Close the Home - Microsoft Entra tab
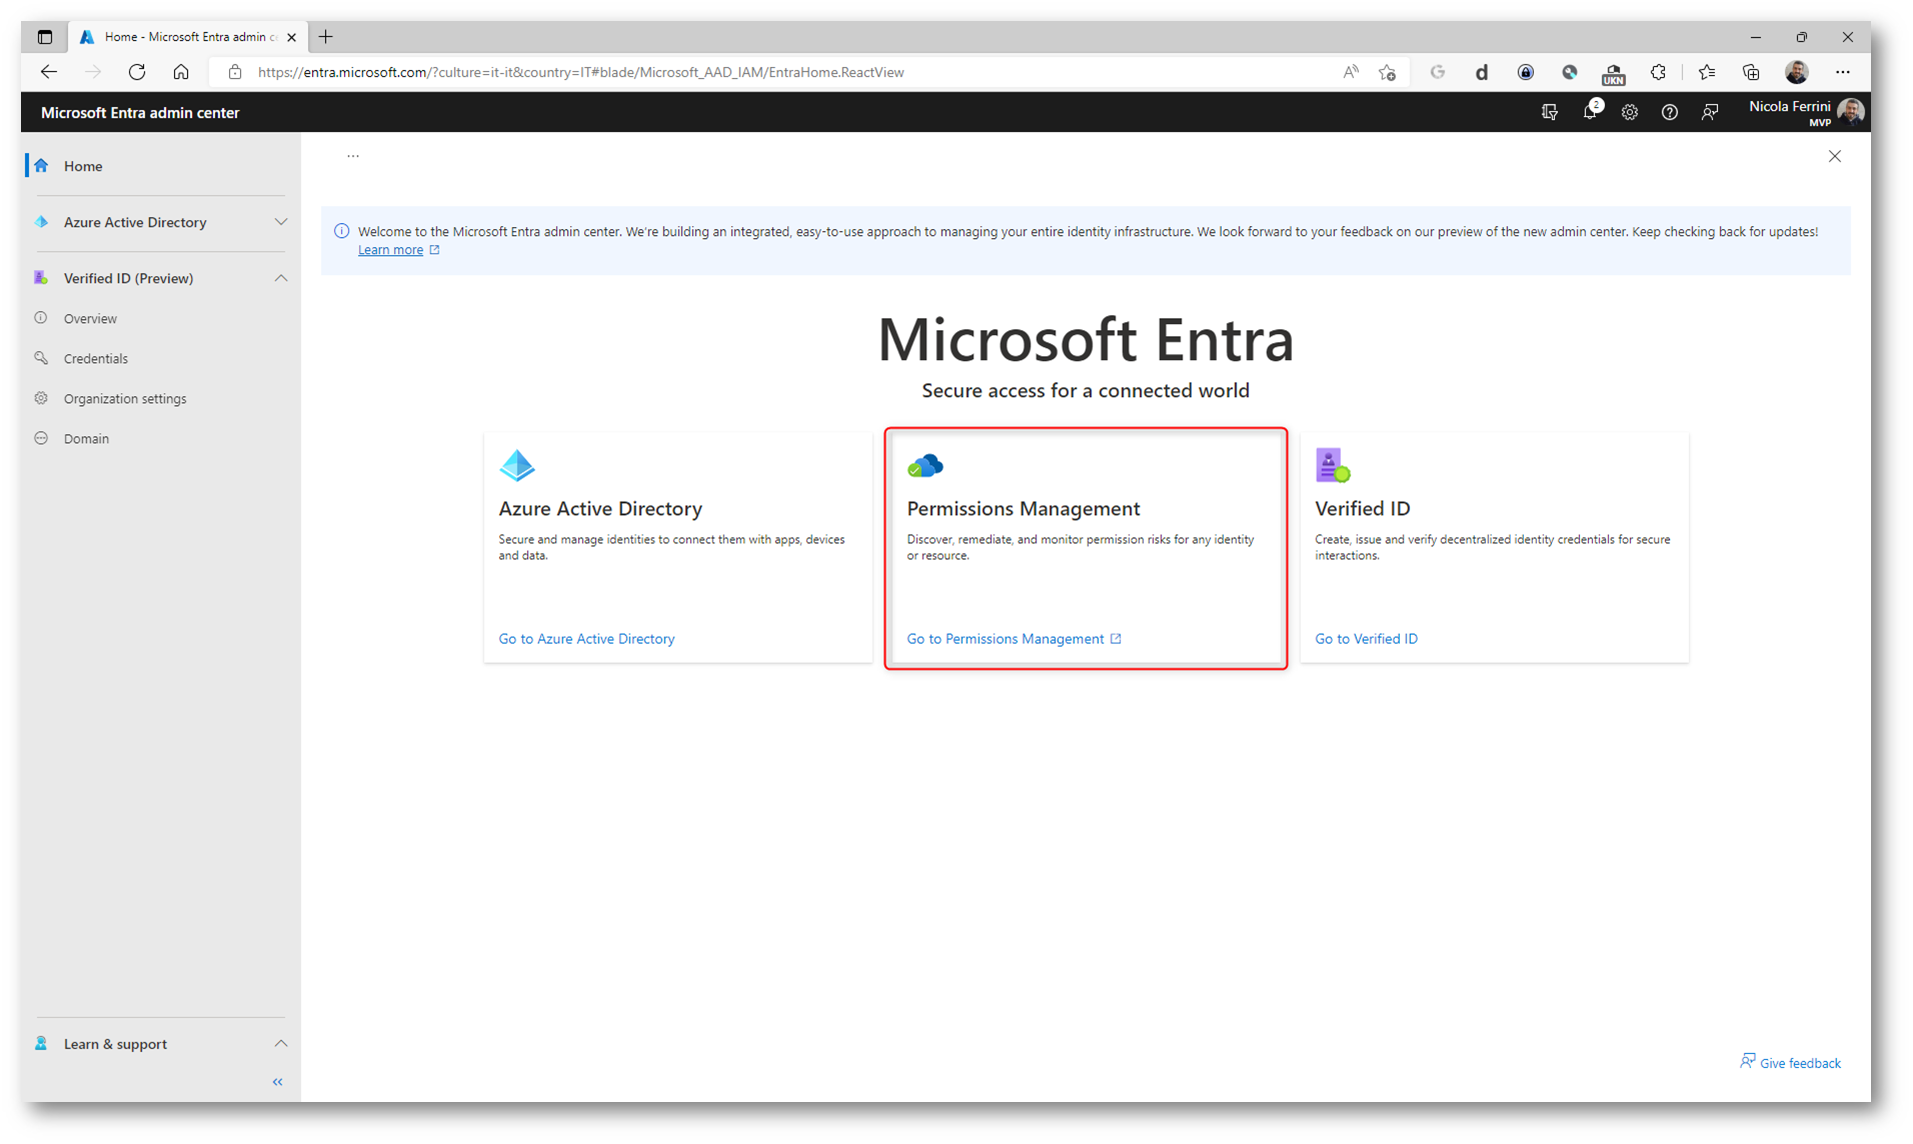Viewport: 1913px width, 1144px height. pyautogui.click(x=291, y=37)
